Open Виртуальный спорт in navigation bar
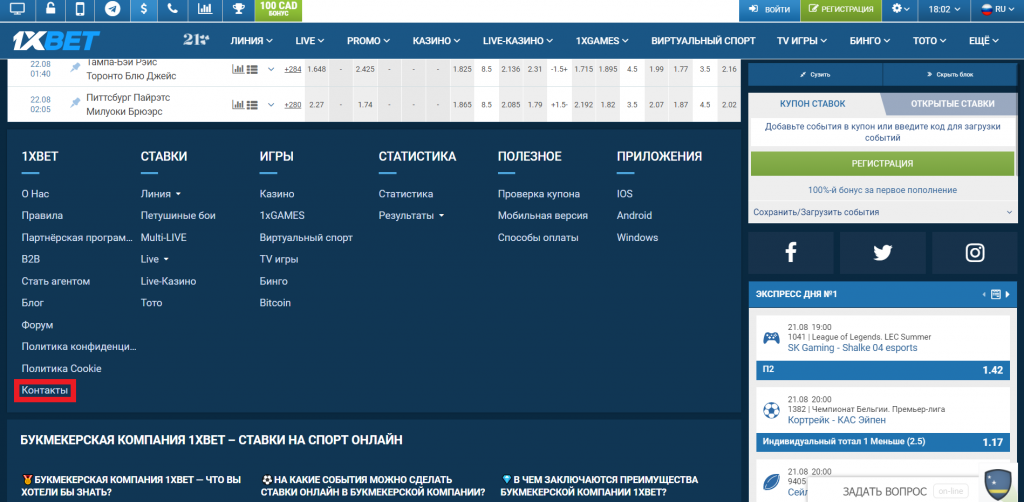 [703, 40]
